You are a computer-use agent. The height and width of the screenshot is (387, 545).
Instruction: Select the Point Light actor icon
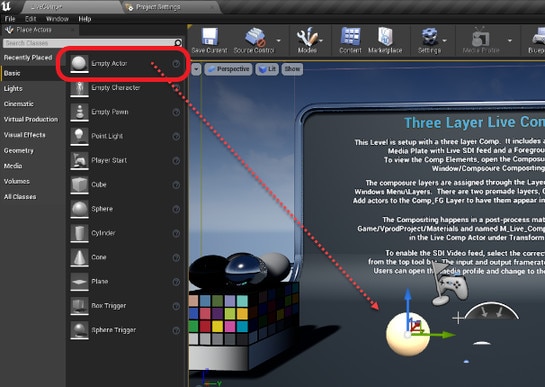pos(79,136)
